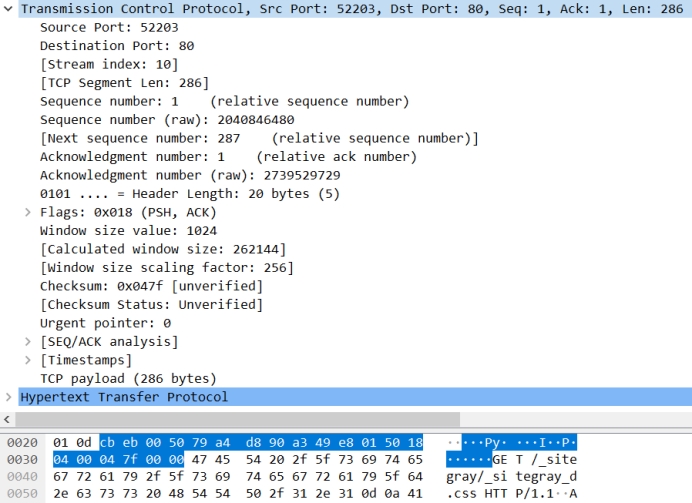This screenshot has width=692, height=503.
Task: Select the Urgent pointer: 0 field
Action: (x=105, y=323)
